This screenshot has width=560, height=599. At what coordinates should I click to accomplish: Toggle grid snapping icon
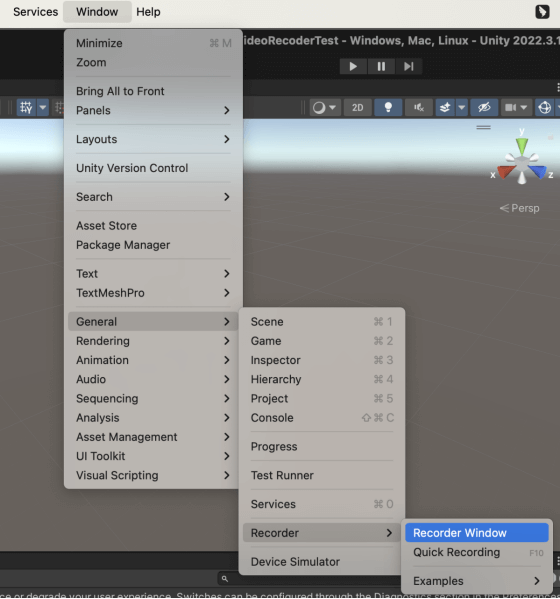tap(26, 108)
